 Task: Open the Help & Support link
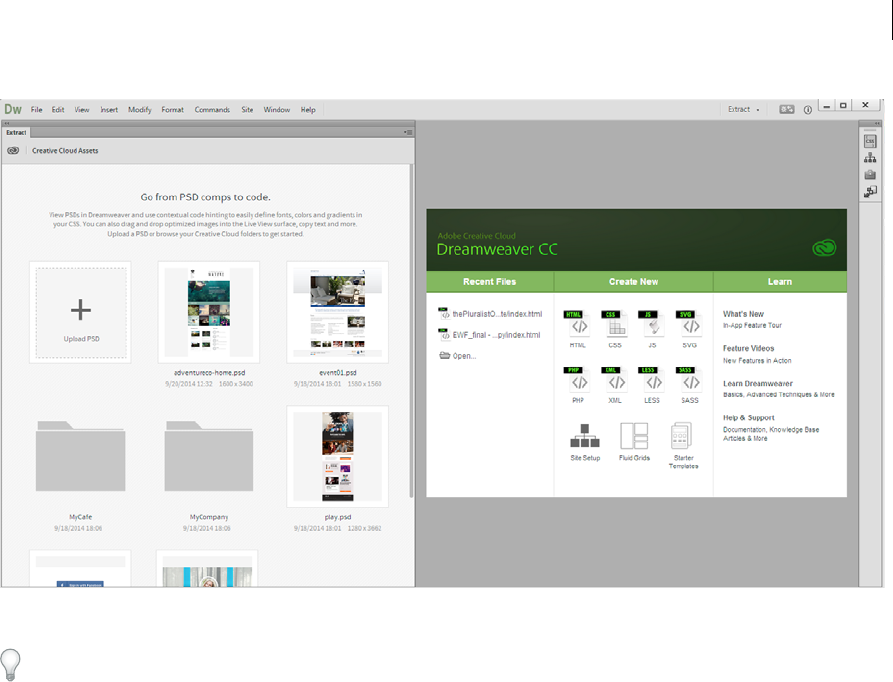click(x=748, y=417)
